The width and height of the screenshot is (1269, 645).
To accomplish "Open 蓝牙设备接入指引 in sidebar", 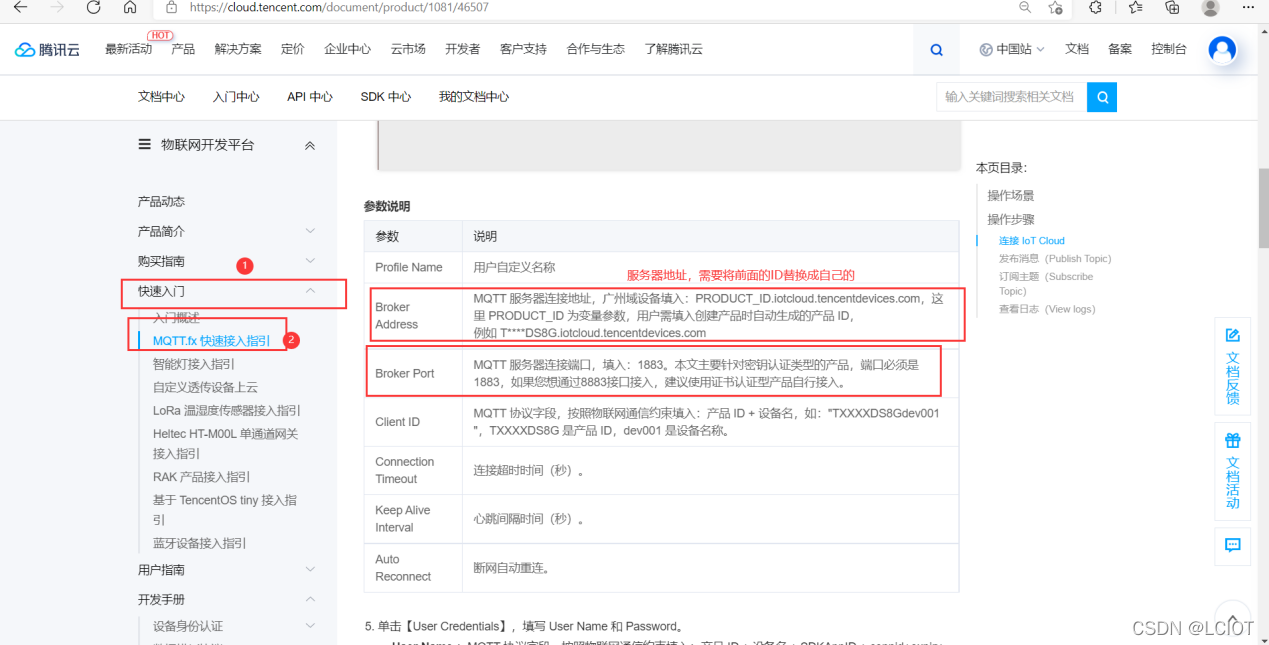I will click(200, 544).
